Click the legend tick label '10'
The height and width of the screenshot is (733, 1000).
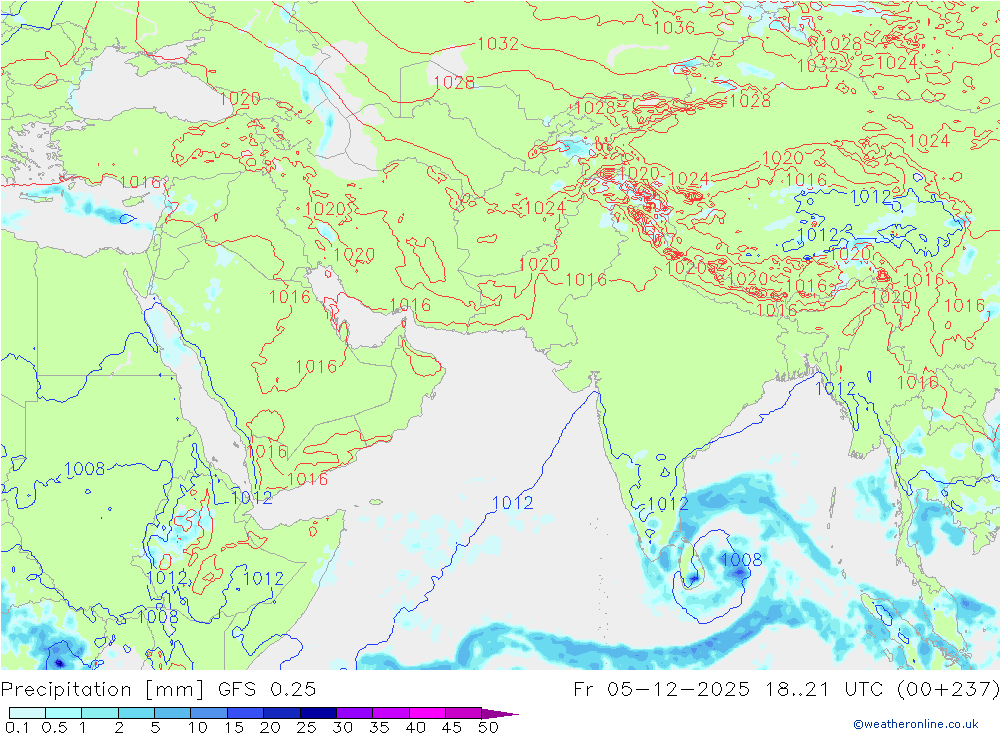point(198,727)
